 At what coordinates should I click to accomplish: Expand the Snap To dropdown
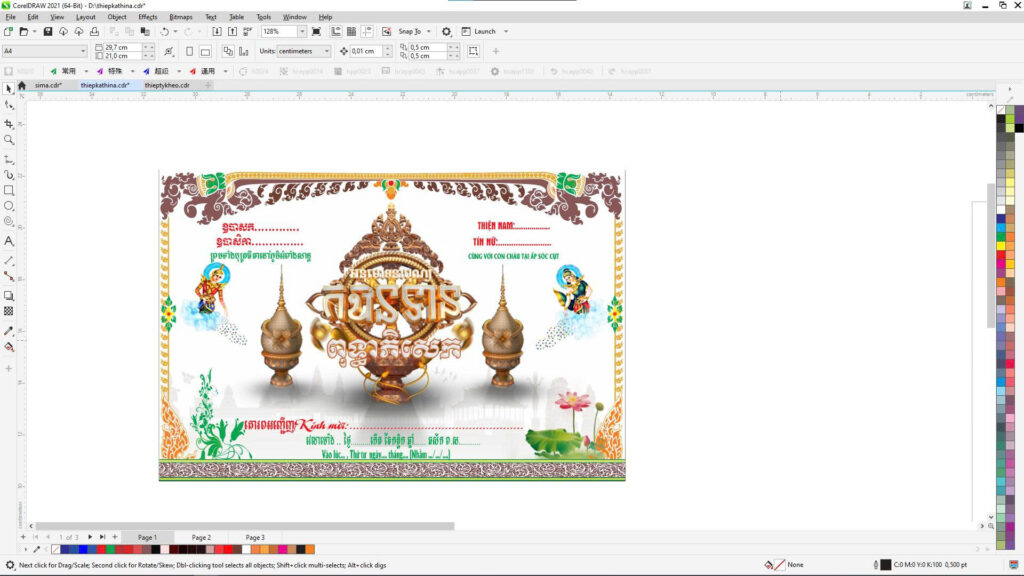click(x=428, y=31)
